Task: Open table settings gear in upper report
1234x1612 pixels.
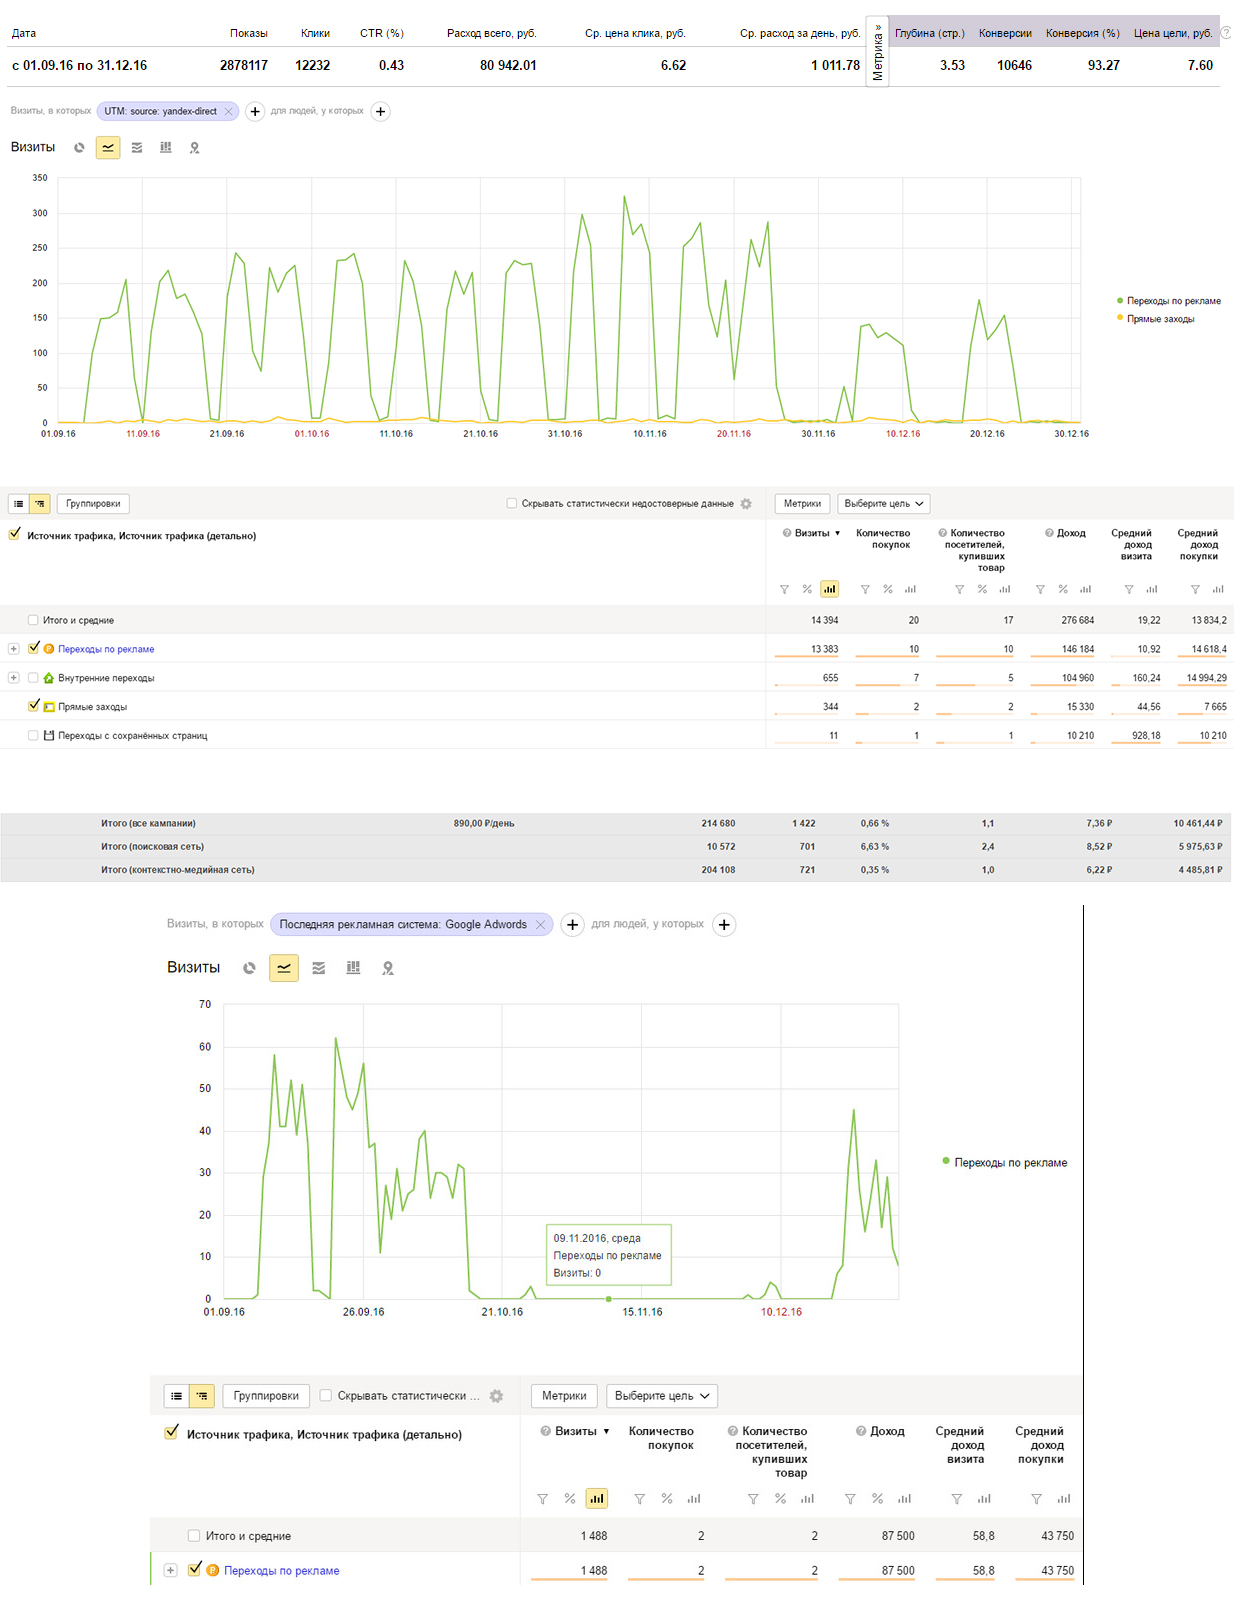Action: click(746, 504)
